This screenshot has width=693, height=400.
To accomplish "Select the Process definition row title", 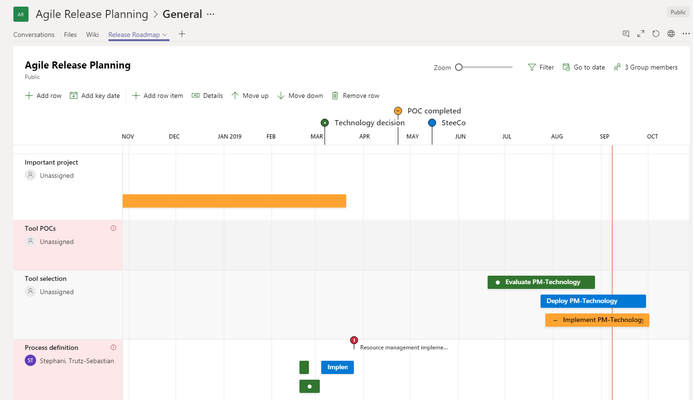I will [51, 347].
